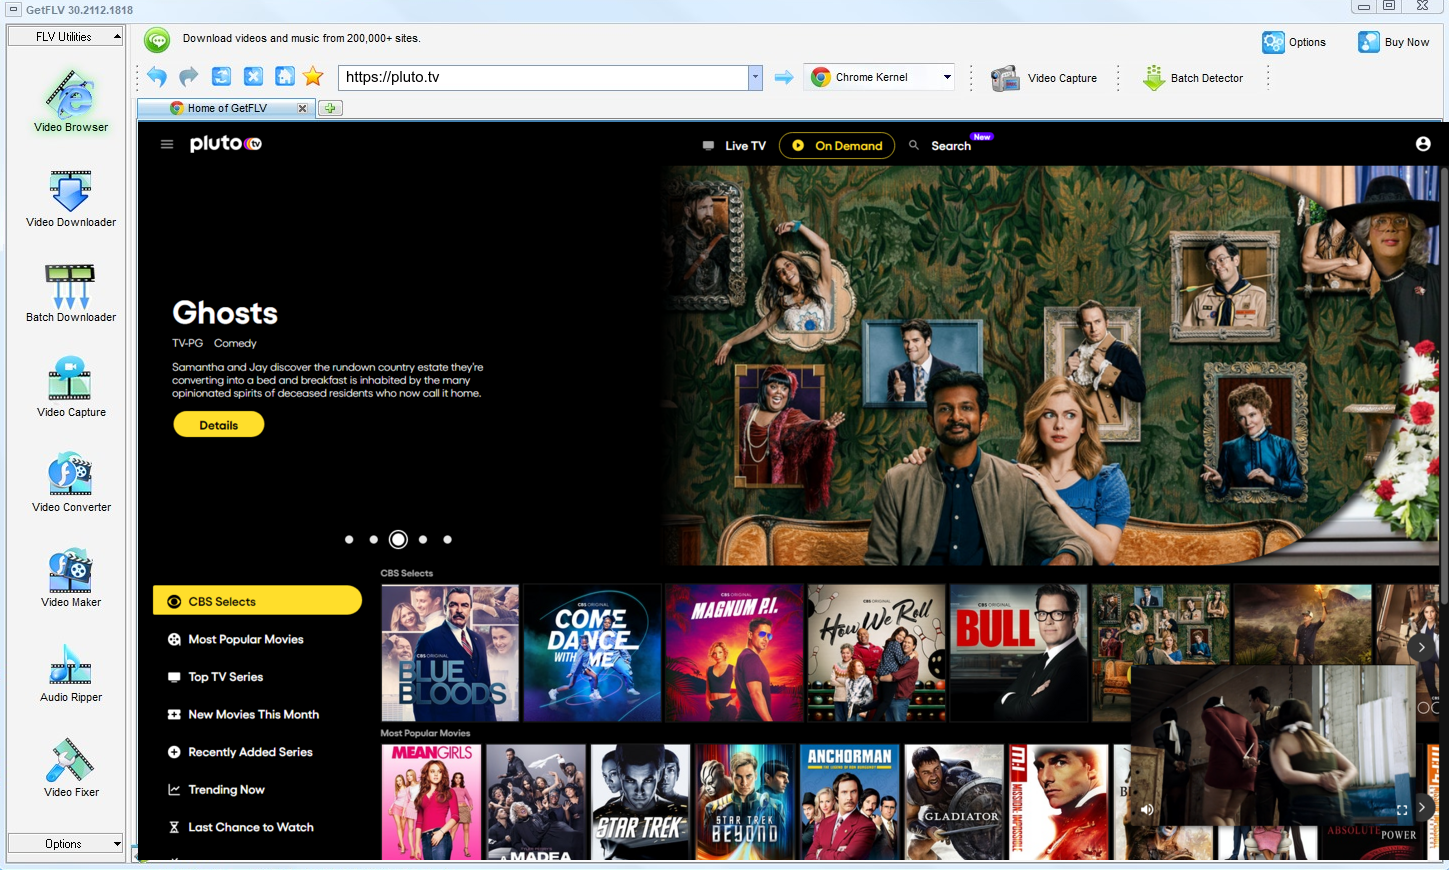The width and height of the screenshot is (1449, 870).
Task: Click the Details button for Ghosts
Action: click(219, 425)
